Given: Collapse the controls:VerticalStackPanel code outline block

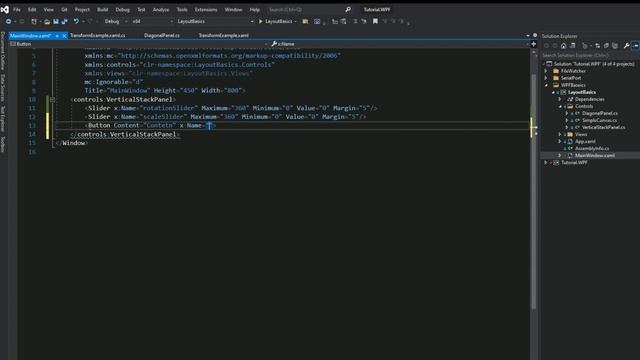Looking at the screenshot, I should pos(52,99).
